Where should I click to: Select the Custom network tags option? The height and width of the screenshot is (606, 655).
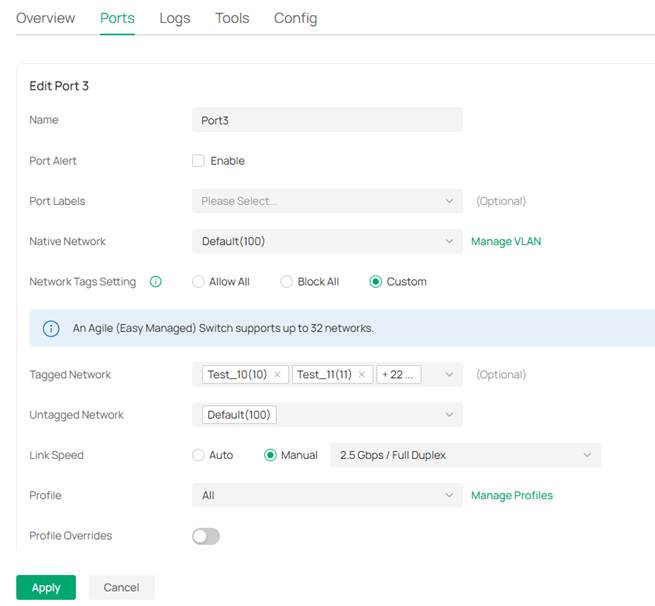click(x=376, y=282)
